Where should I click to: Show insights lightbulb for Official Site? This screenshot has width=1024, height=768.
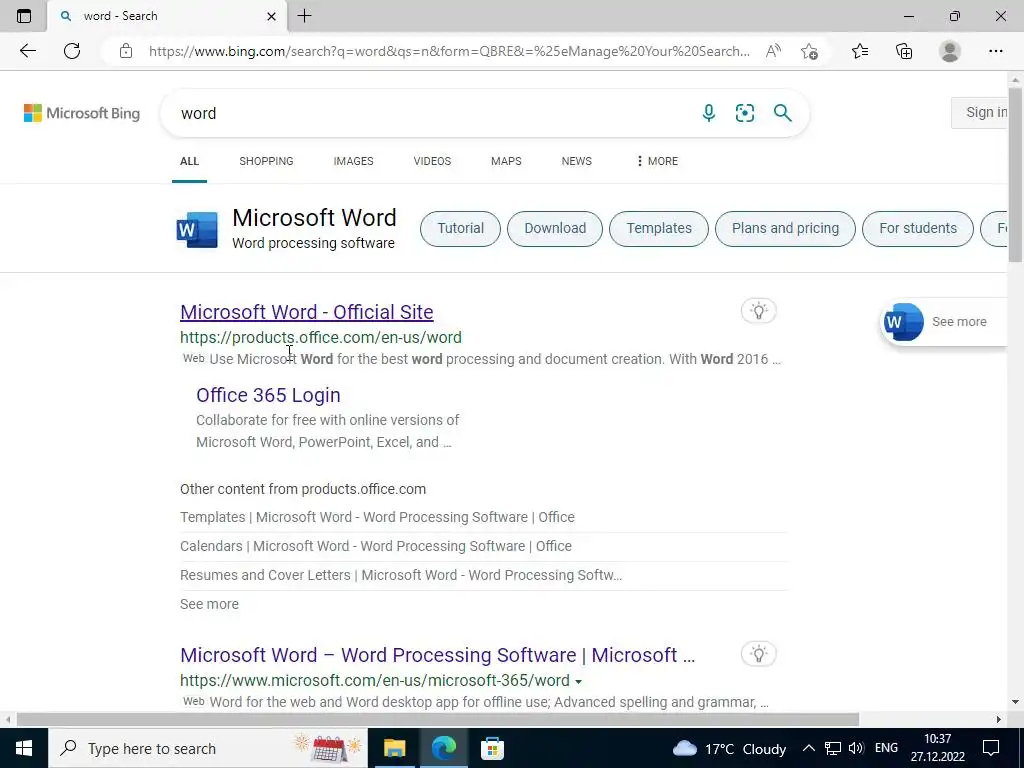click(x=758, y=311)
